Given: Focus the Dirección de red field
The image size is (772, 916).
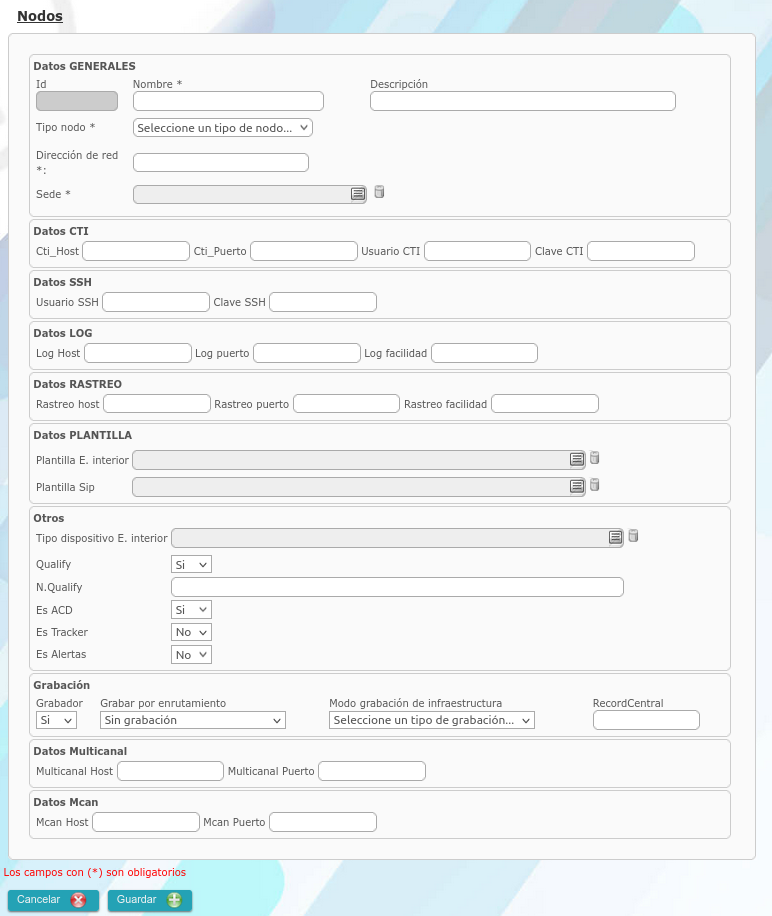Looking at the screenshot, I should coord(221,162).
